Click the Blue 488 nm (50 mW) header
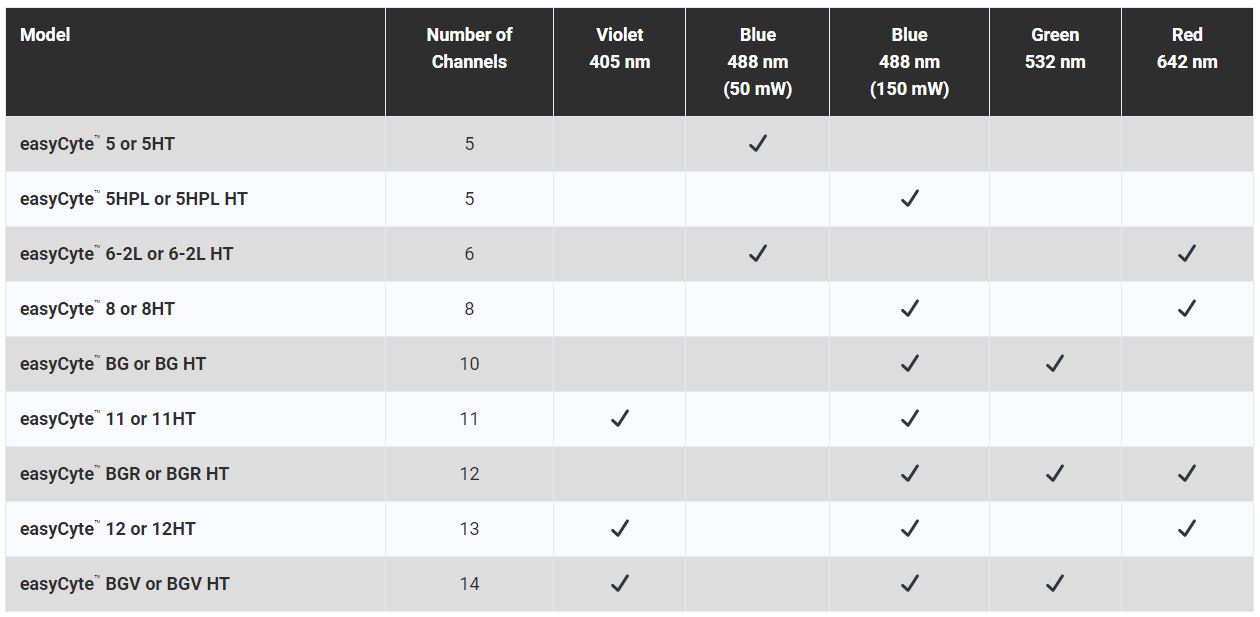1260x617 pixels. coord(757,62)
